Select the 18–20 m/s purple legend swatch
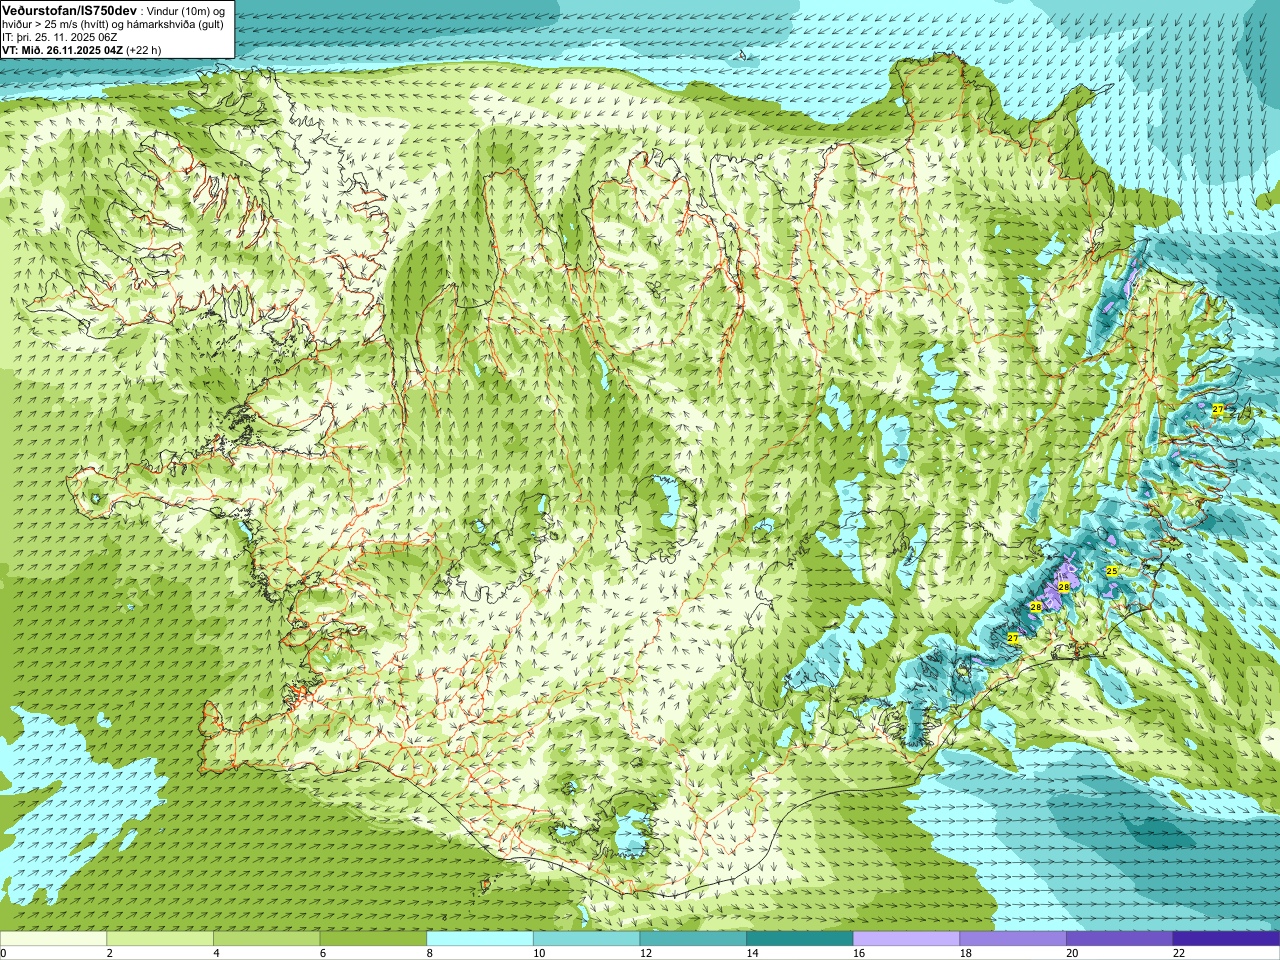 (x=1013, y=939)
